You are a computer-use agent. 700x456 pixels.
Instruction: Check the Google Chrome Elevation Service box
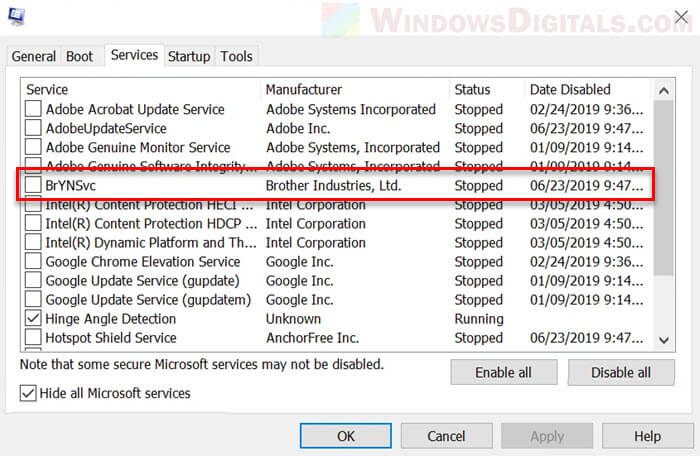(34, 262)
